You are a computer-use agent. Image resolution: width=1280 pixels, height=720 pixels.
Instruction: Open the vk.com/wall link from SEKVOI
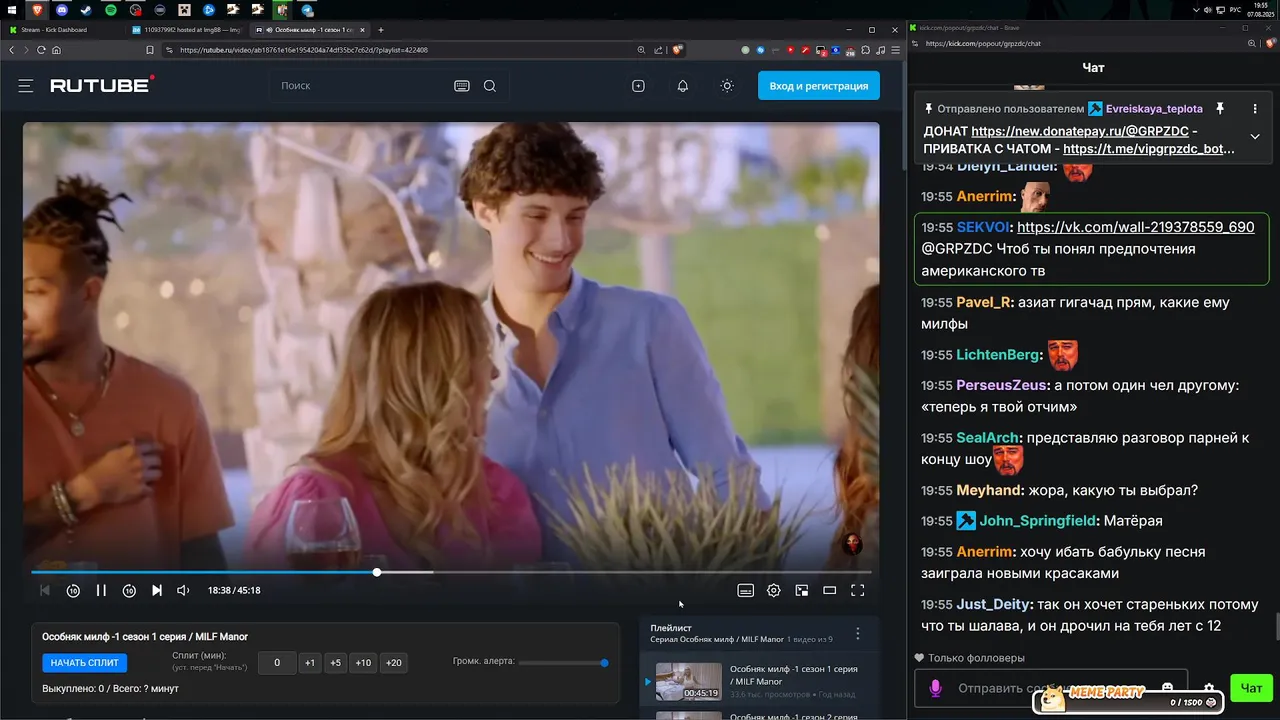1135,227
